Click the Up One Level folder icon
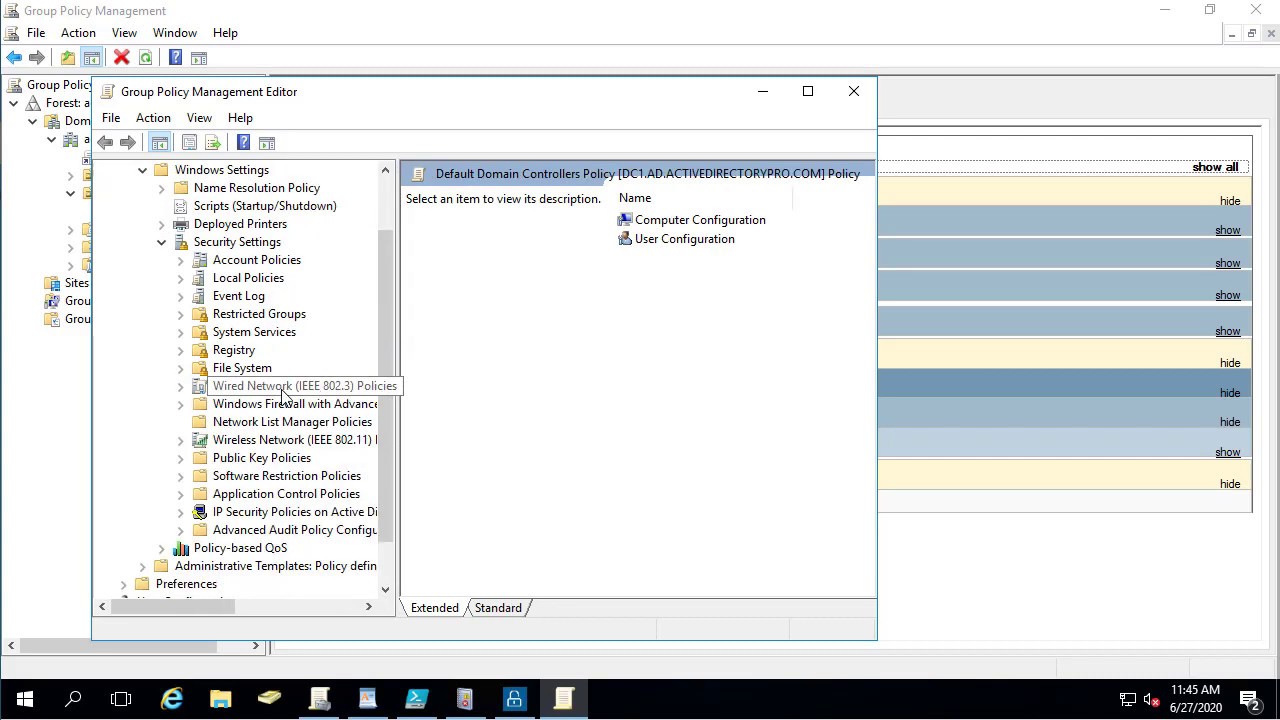Image resolution: width=1280 pixels, height=720 pixels. tap(67, 58)
